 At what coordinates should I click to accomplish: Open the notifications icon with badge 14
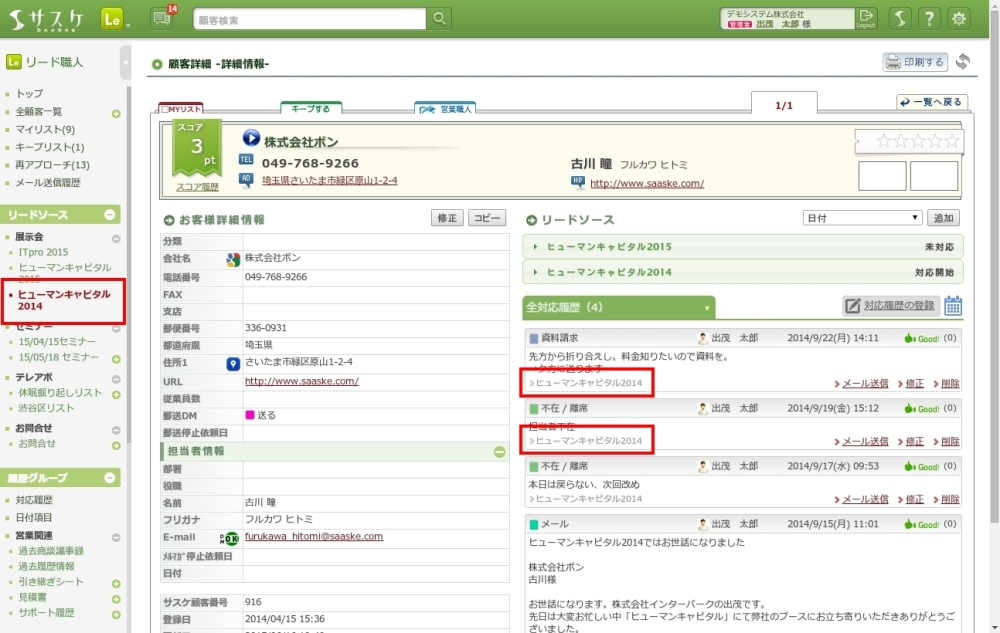point(161,19)
